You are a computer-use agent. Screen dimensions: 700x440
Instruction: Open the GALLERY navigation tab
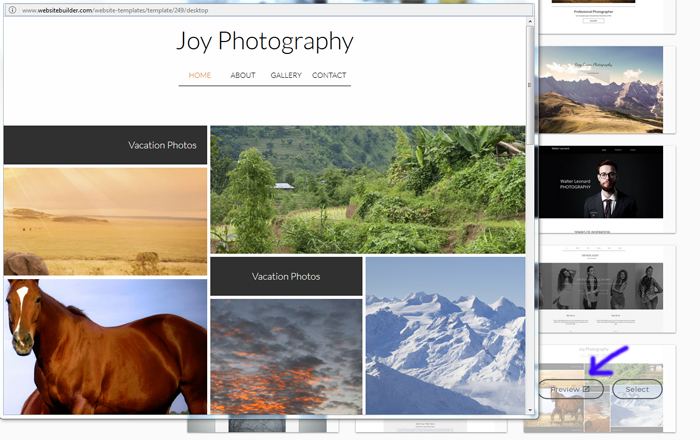click(286, 75)
